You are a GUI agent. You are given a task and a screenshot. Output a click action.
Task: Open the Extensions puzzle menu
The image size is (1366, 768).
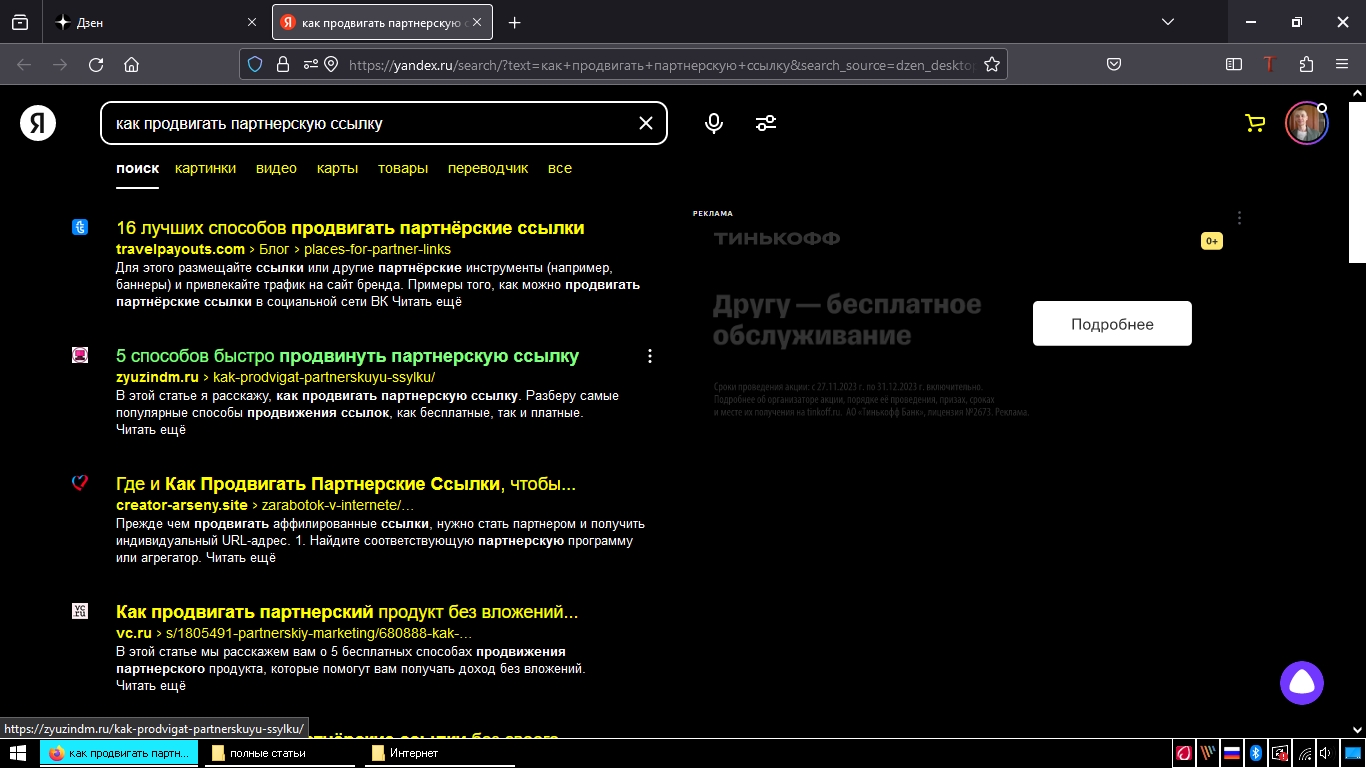[x=1306, y=65]
